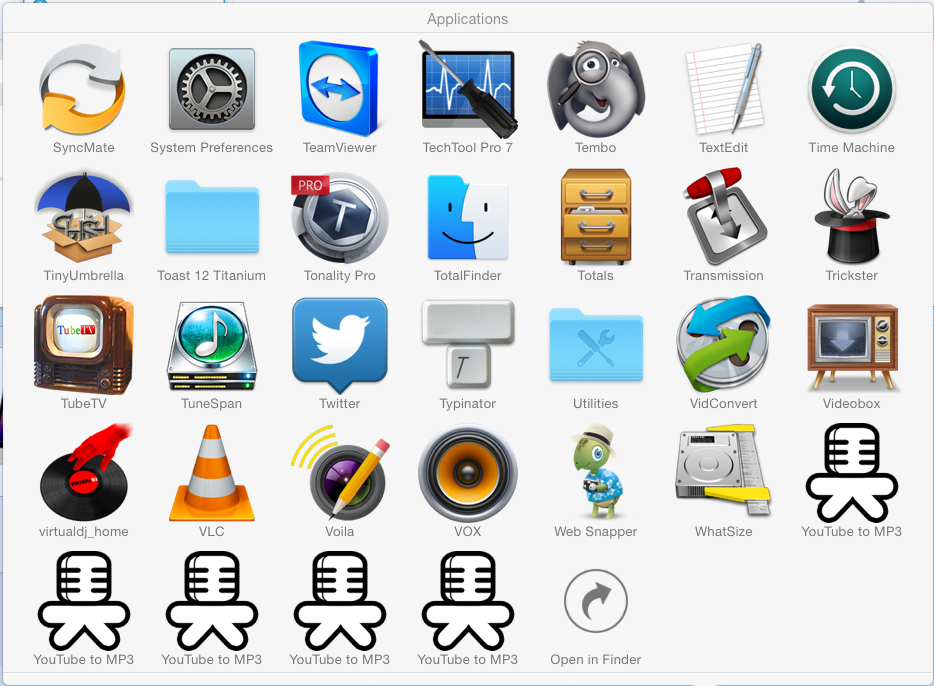The width and height of the screenshot is (934, 686).
Task: Open TeamViewer from the Applications stack
Action: tap(340, 88)
